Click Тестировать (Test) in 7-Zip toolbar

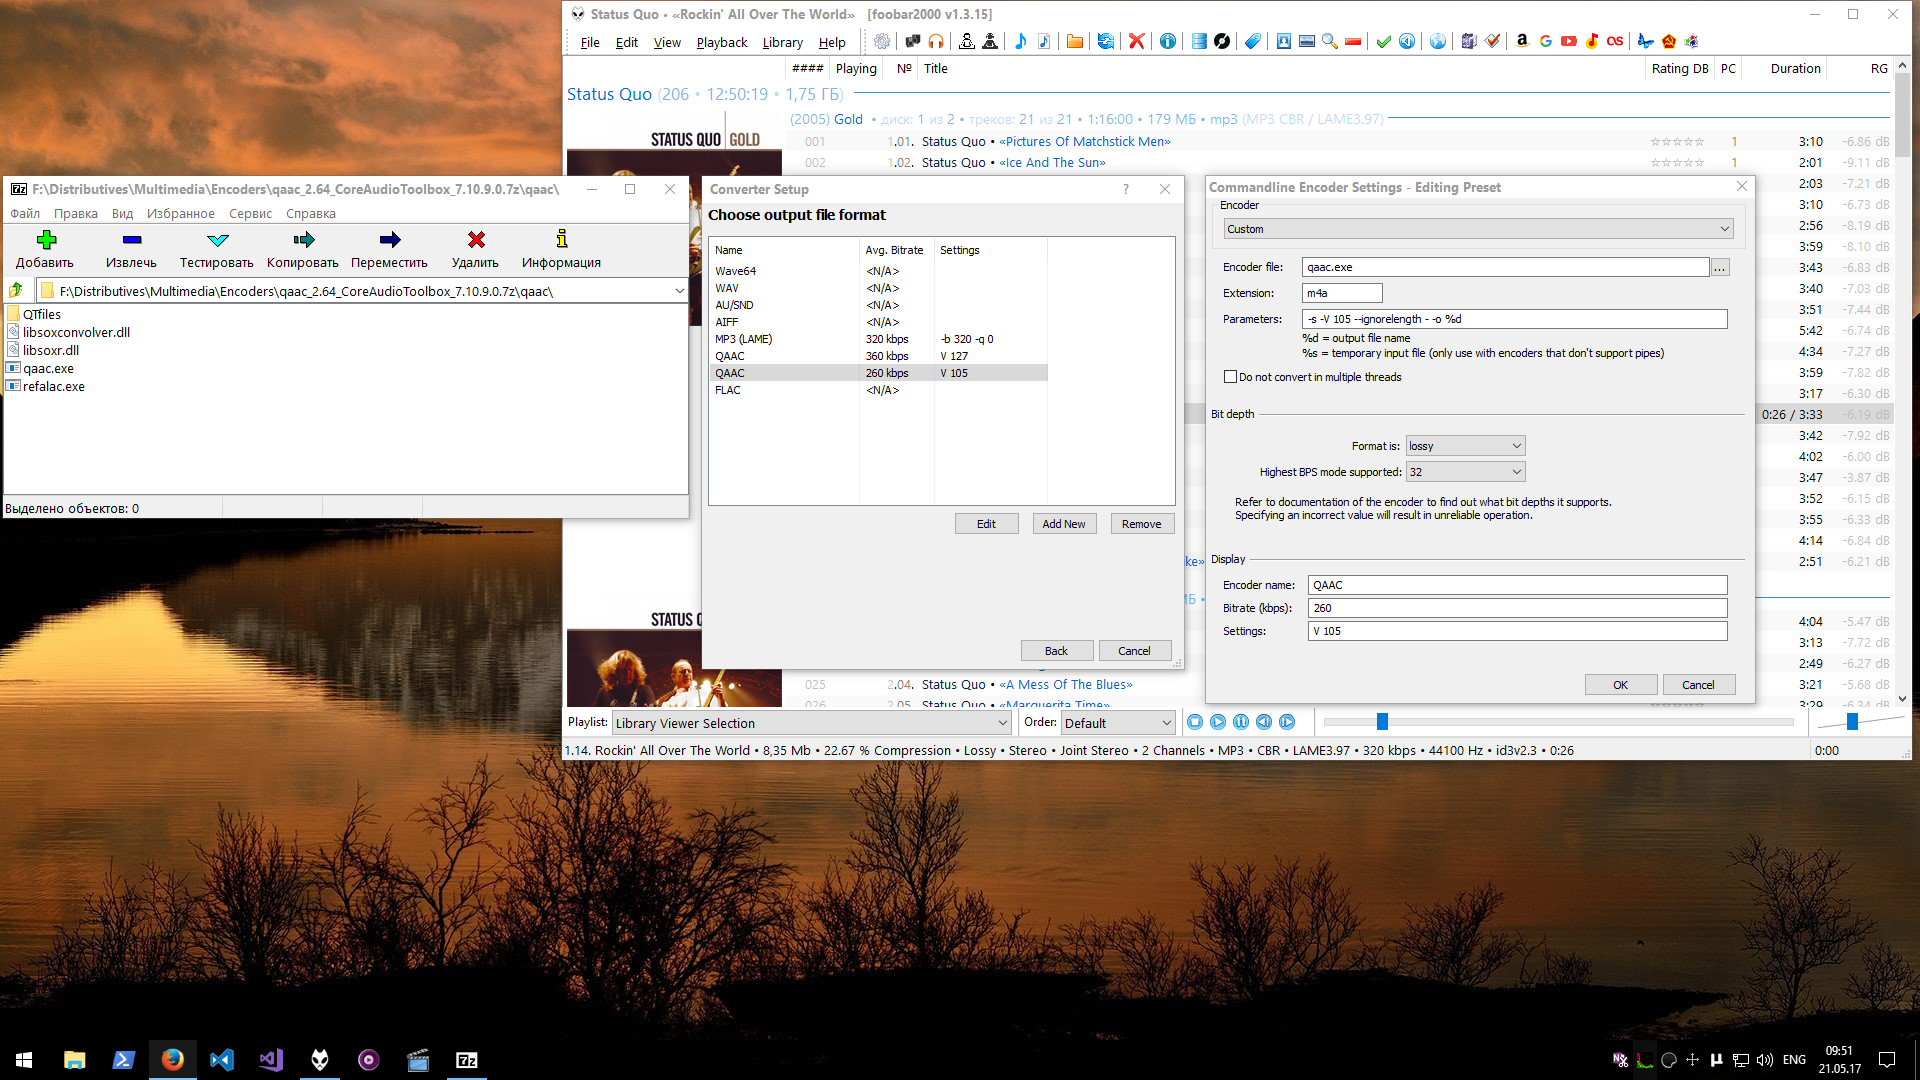click(x=217, y=249)
